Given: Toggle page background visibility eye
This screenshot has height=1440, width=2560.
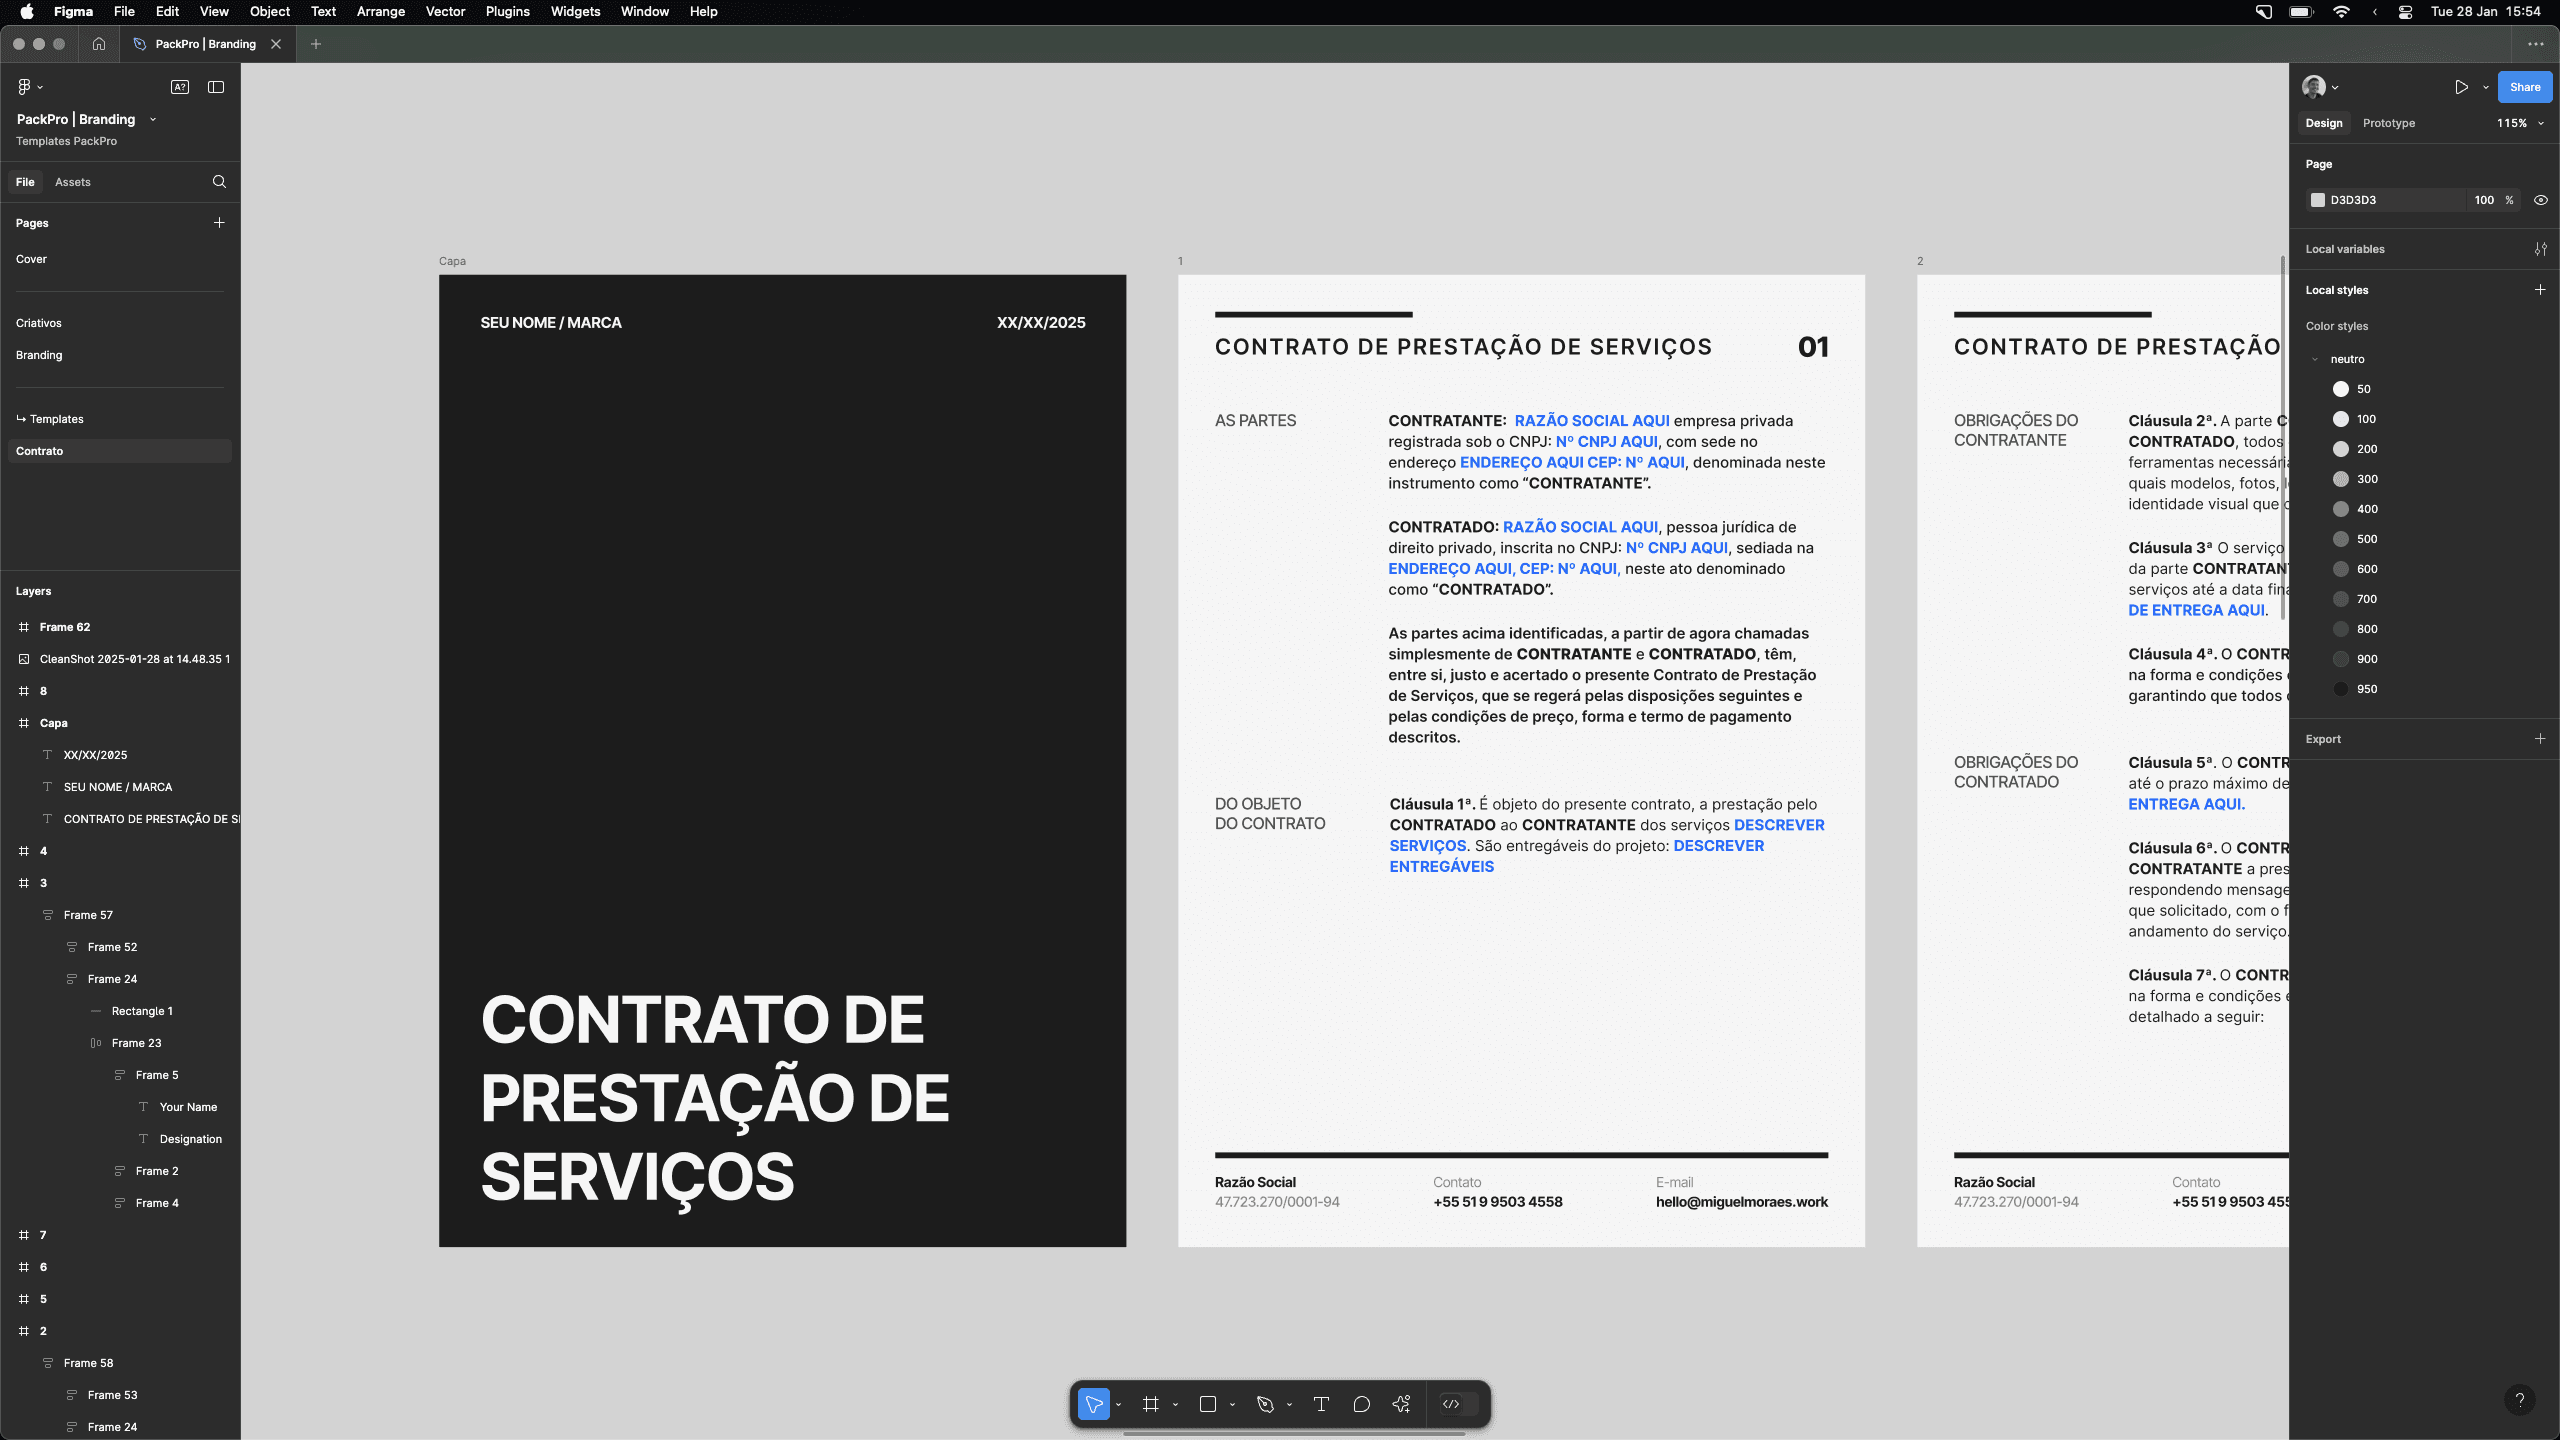Looking at the screenshot, I should (2540, 200).
